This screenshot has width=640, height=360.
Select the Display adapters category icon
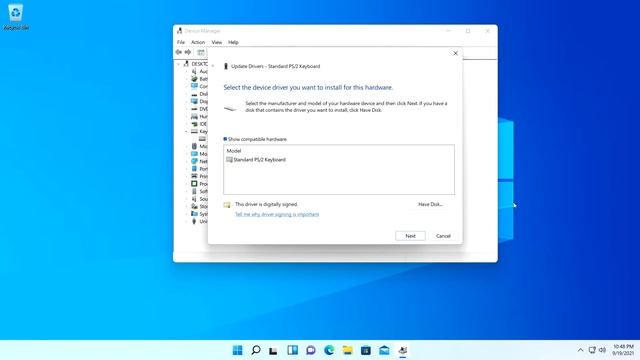[194, 101]
